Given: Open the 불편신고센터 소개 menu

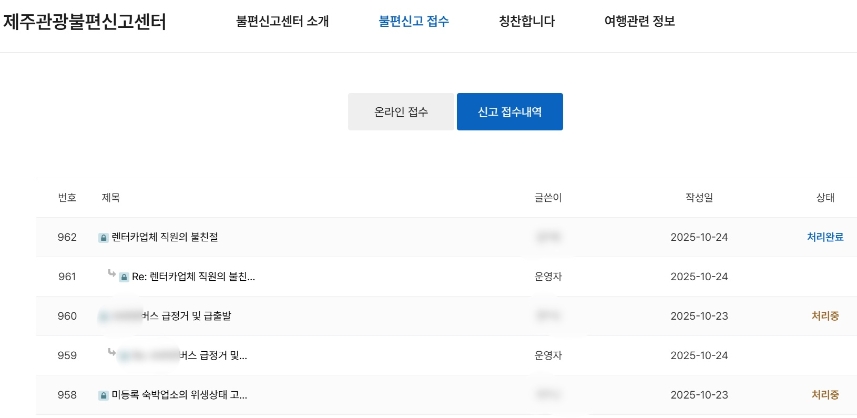Looking at the screenshot, I should click(x=282, y=21).
